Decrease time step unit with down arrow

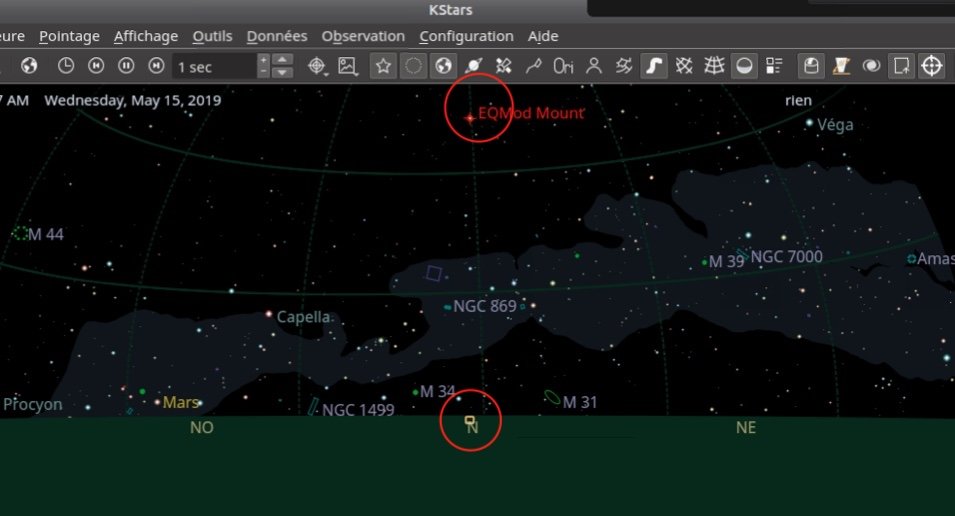point(282,72)
